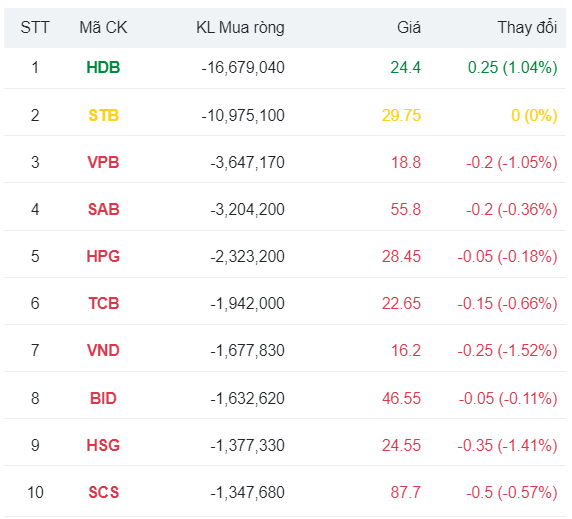Click the BID price 46.55
The height and width of the screenshot is (519, 572).
[401, 398]
